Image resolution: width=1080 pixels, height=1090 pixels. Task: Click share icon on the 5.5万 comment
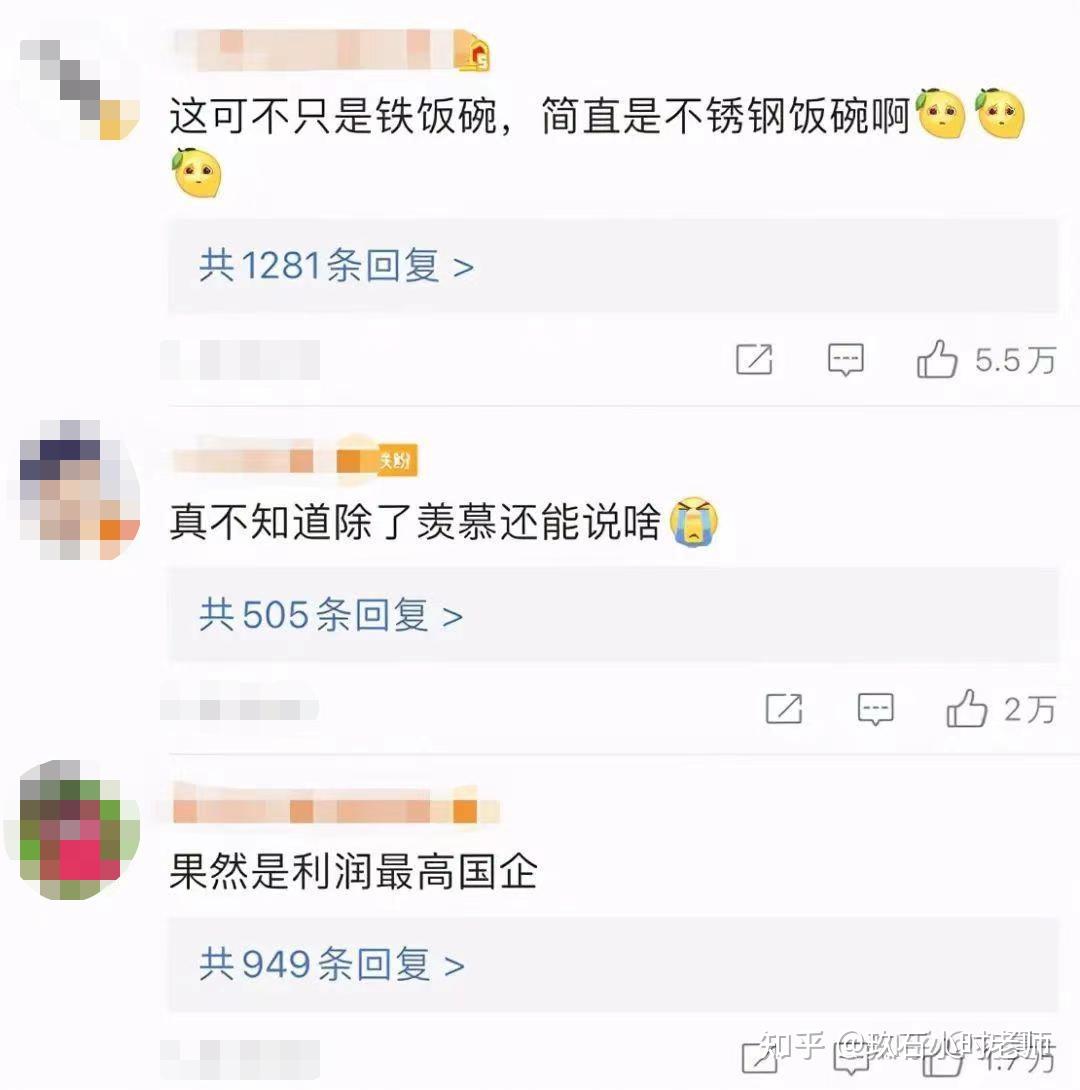754,359
